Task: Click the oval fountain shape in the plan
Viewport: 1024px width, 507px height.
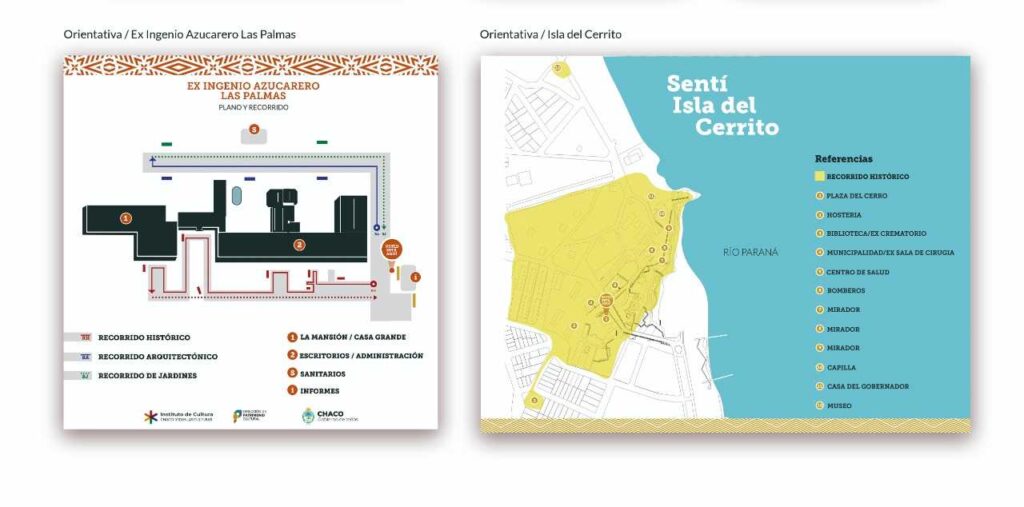Action: click(x=236, y=195)
